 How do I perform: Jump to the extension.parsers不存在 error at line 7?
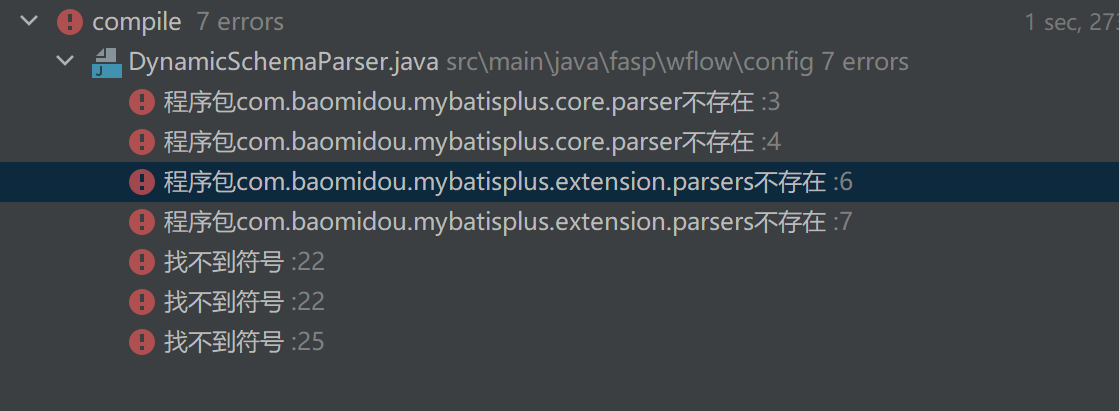[x=507, y=221]
